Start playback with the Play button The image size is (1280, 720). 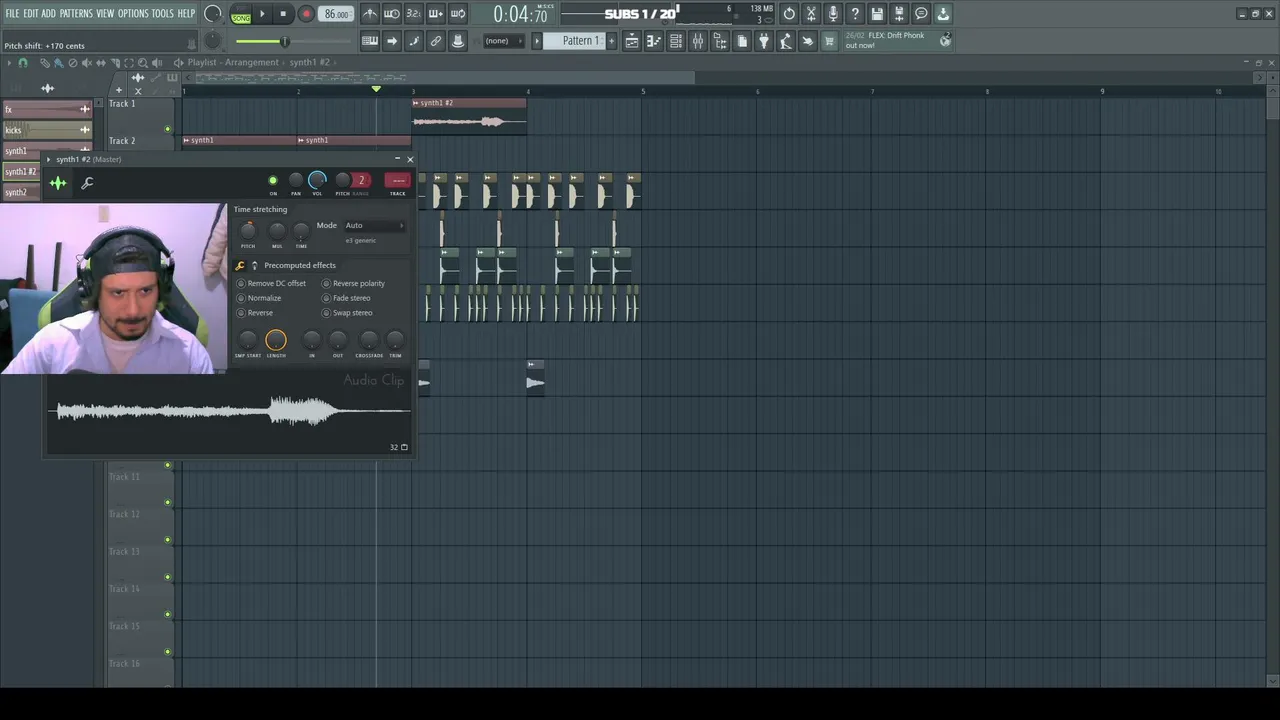click(x=262, y=14)
